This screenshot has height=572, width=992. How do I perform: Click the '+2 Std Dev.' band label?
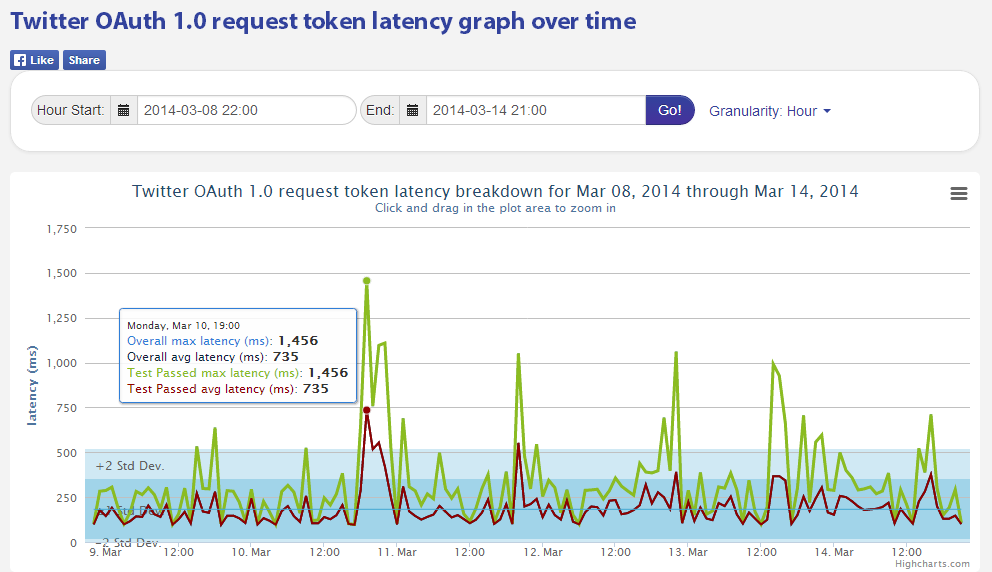(x=130, y=466)
